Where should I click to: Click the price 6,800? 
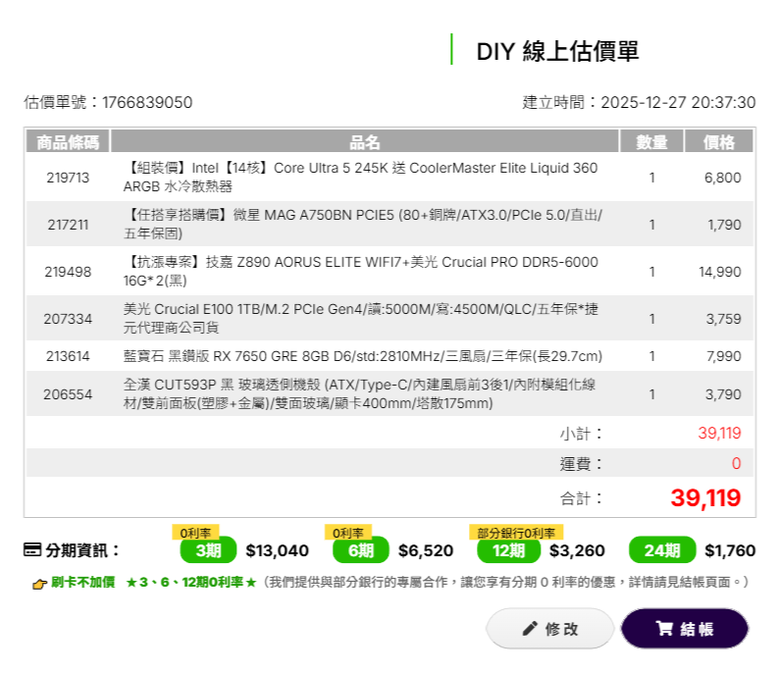722,178
